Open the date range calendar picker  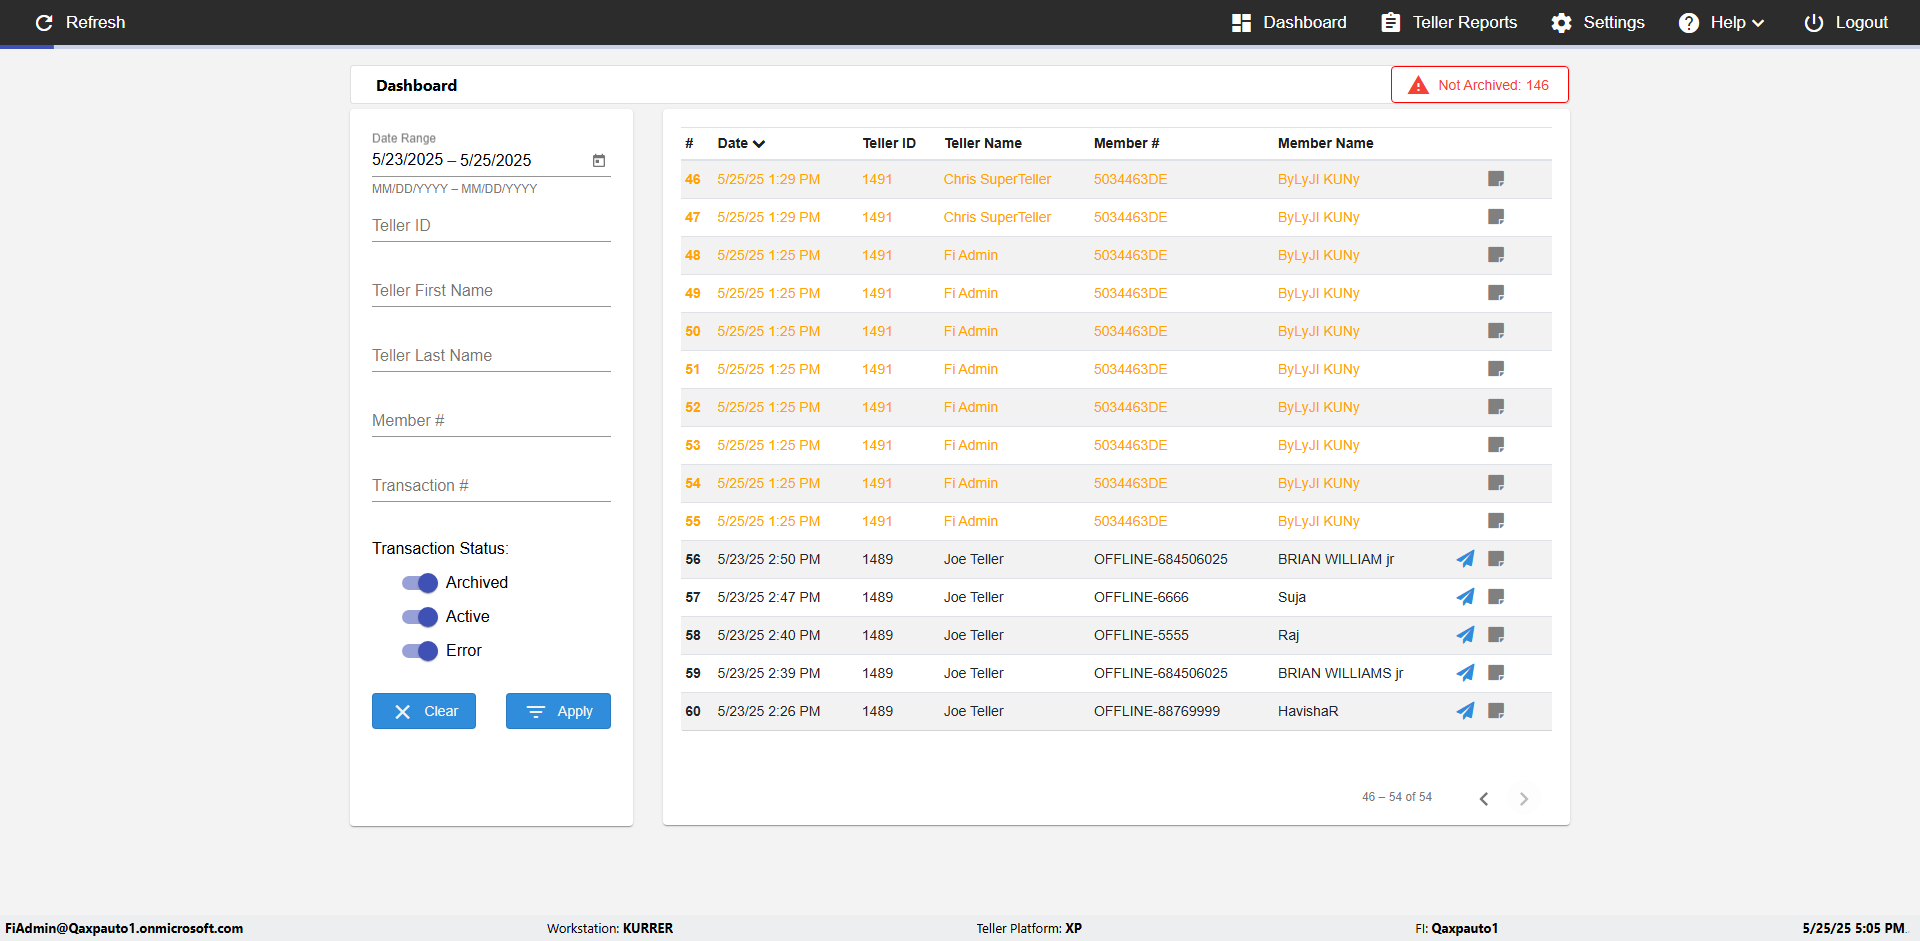pos(599,160)
